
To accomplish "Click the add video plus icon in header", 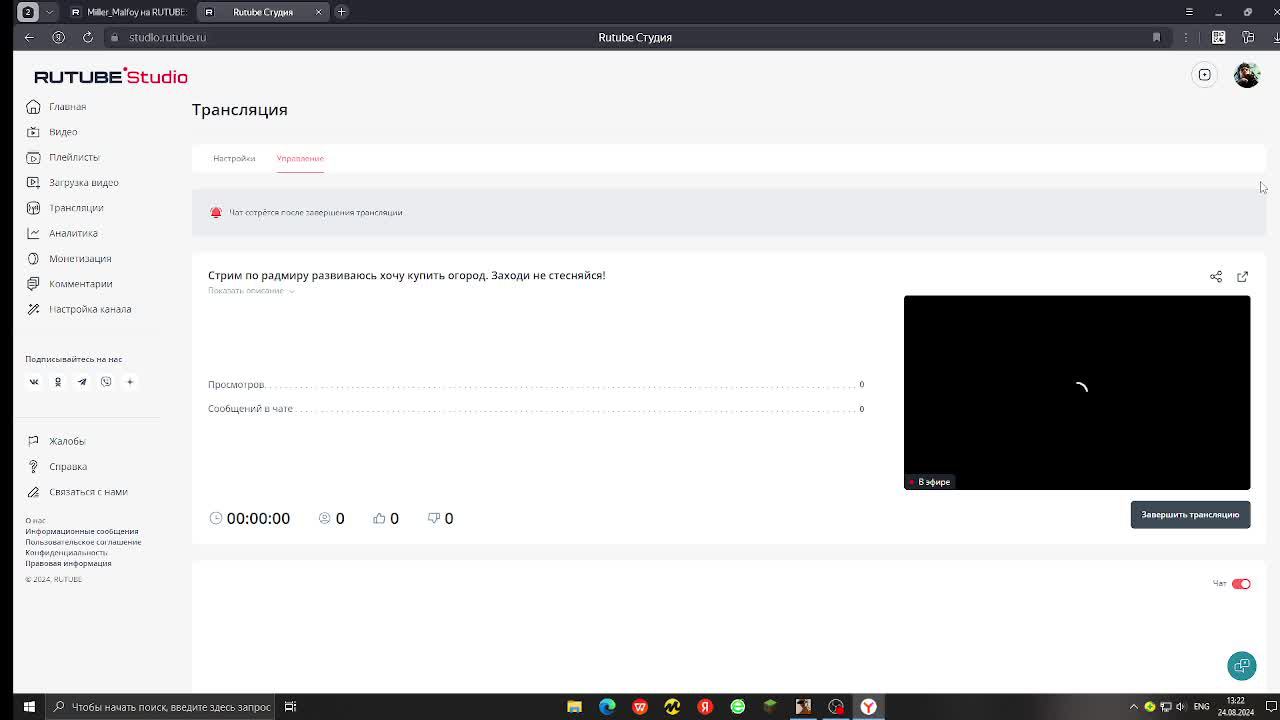I will click(1205, 75).
